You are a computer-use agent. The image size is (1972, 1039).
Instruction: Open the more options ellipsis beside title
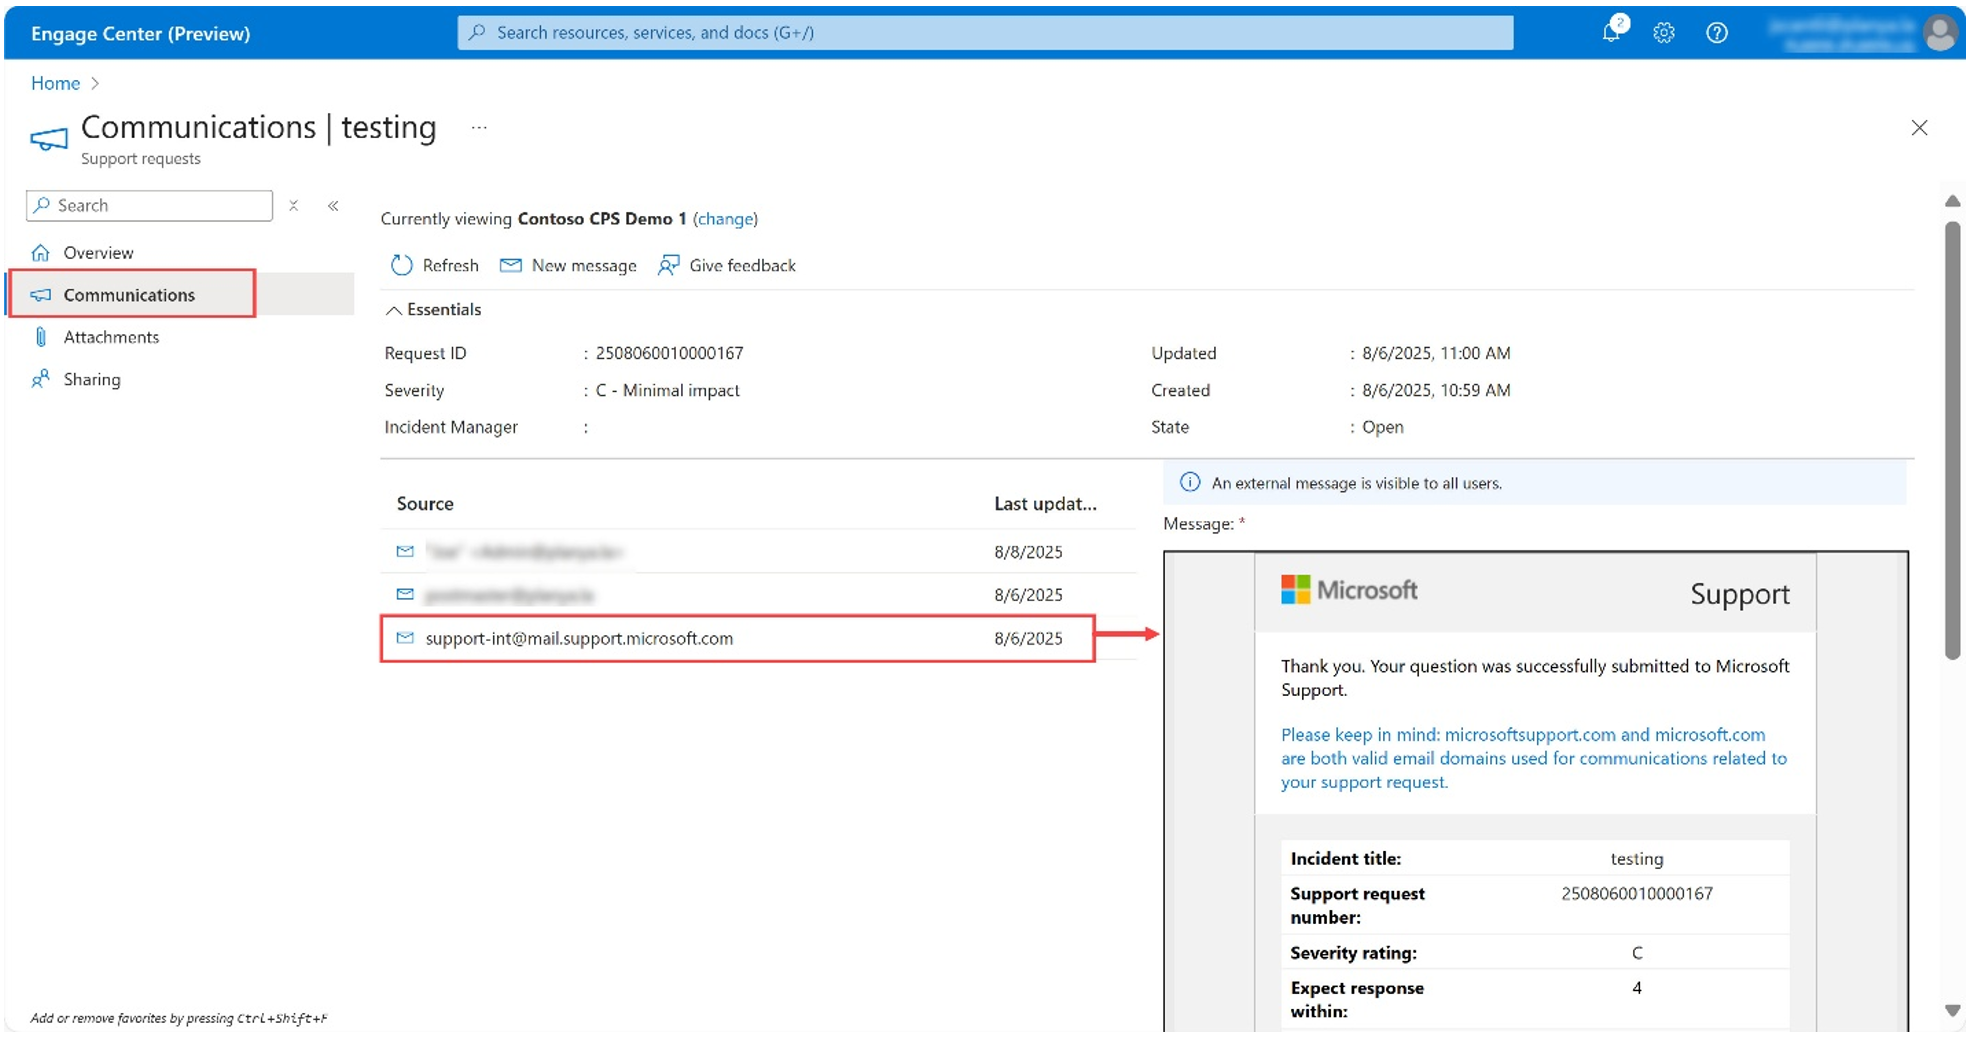(479, 128)
